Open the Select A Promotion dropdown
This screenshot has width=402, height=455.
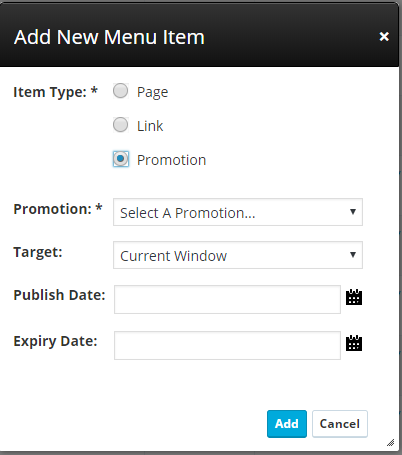pyautogui.click(x=238, y=212)
